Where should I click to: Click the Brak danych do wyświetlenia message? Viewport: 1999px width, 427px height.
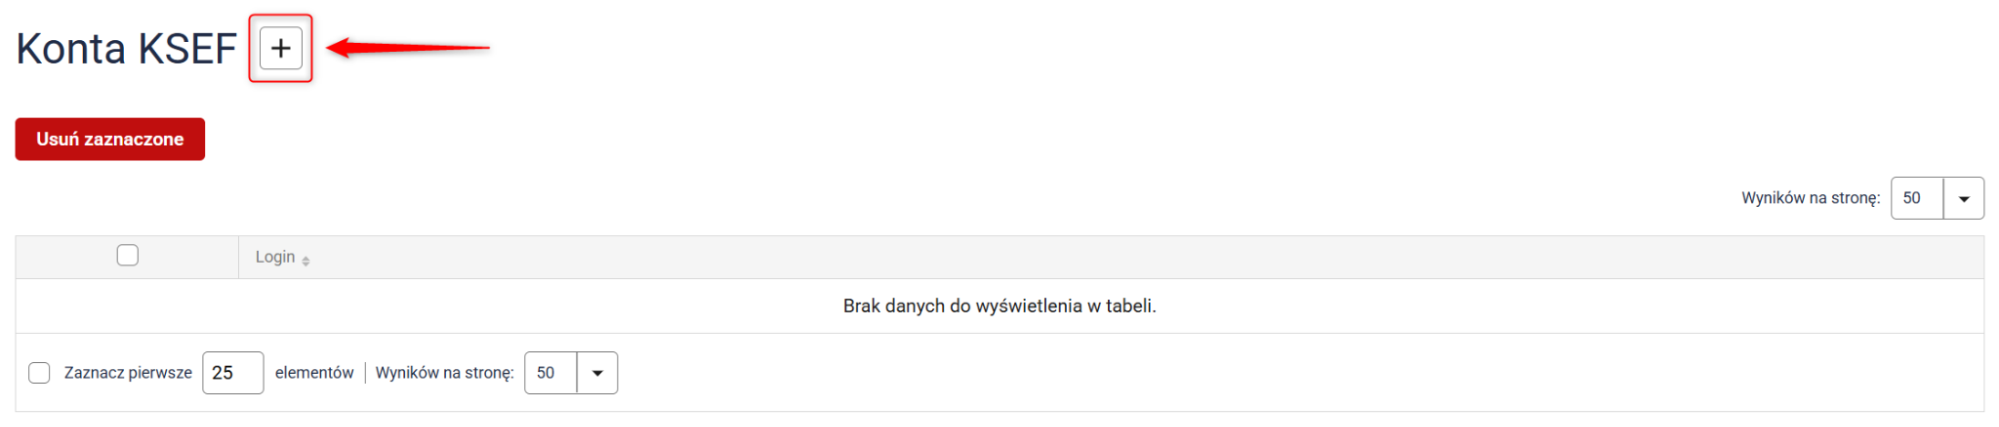999,306
